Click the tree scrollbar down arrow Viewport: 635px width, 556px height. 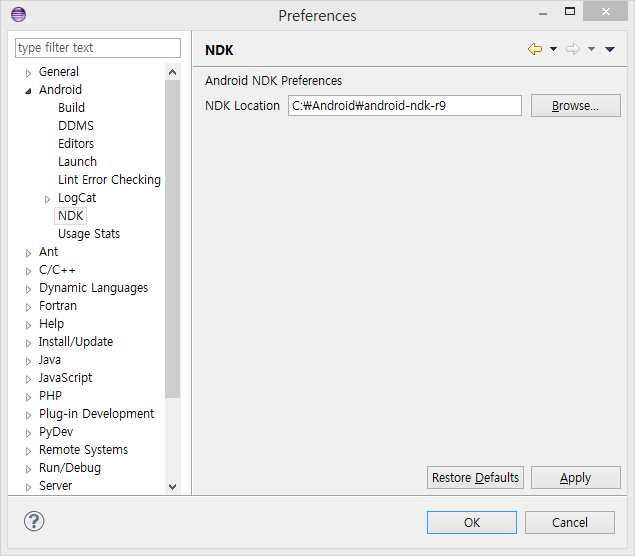[173, 486]
